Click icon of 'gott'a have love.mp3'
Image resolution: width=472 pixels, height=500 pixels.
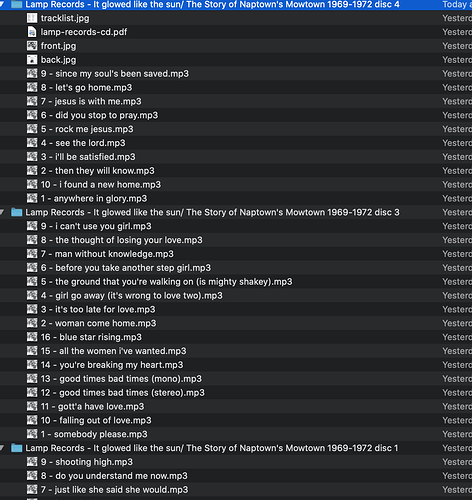[x=32, y=406]
